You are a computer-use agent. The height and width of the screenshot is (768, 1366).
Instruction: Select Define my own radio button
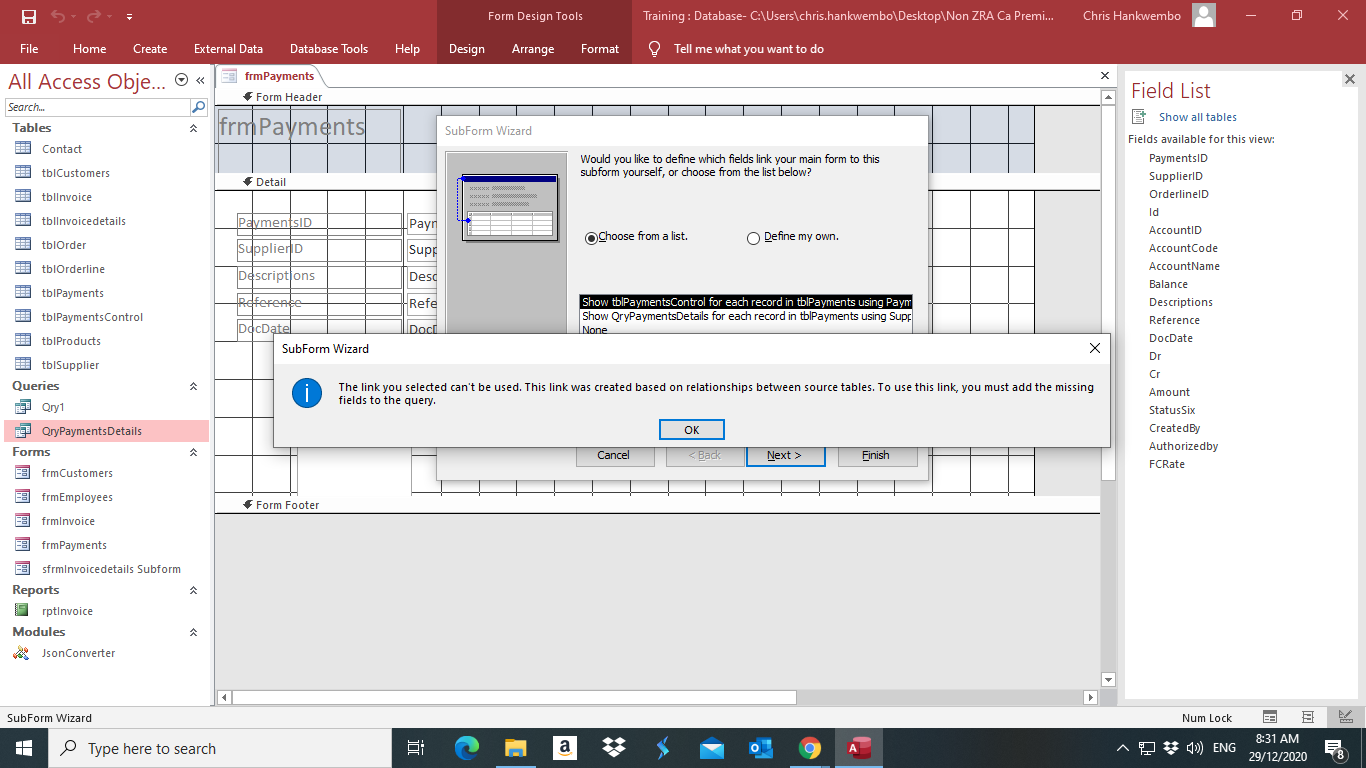point(754,238)
